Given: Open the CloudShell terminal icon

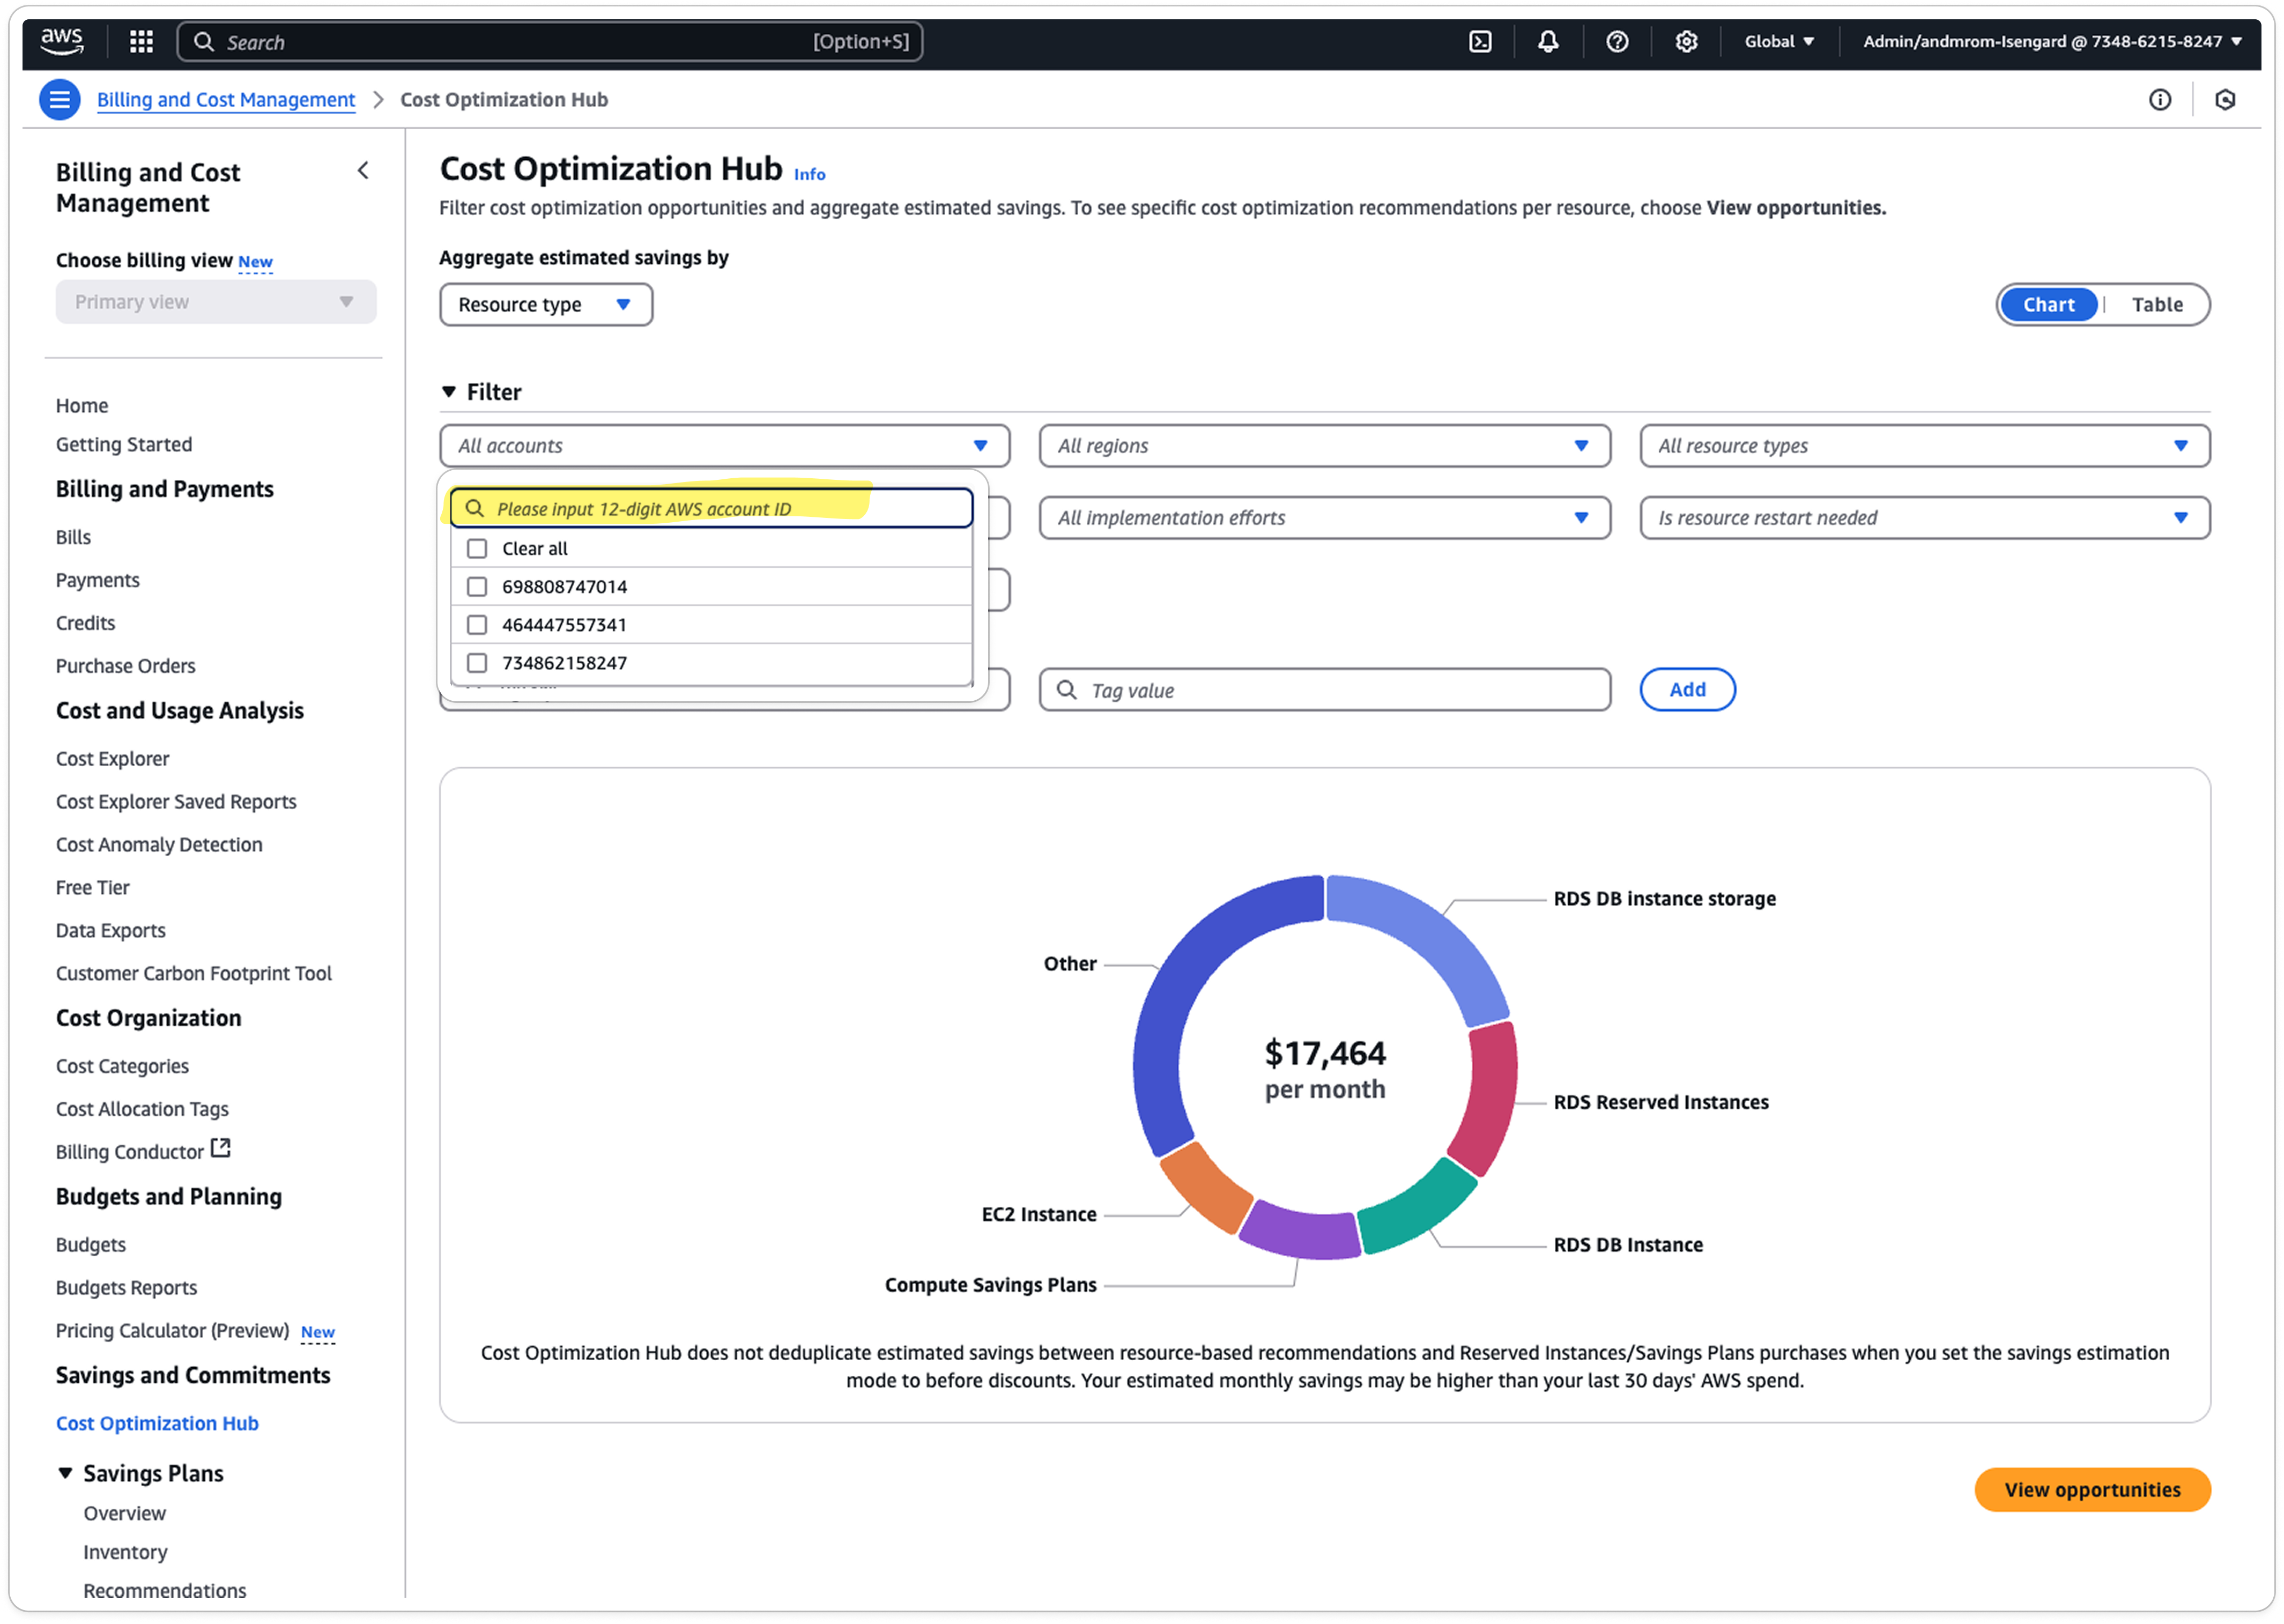Looking at the screenshot, I should click(x=1480, y=41).
